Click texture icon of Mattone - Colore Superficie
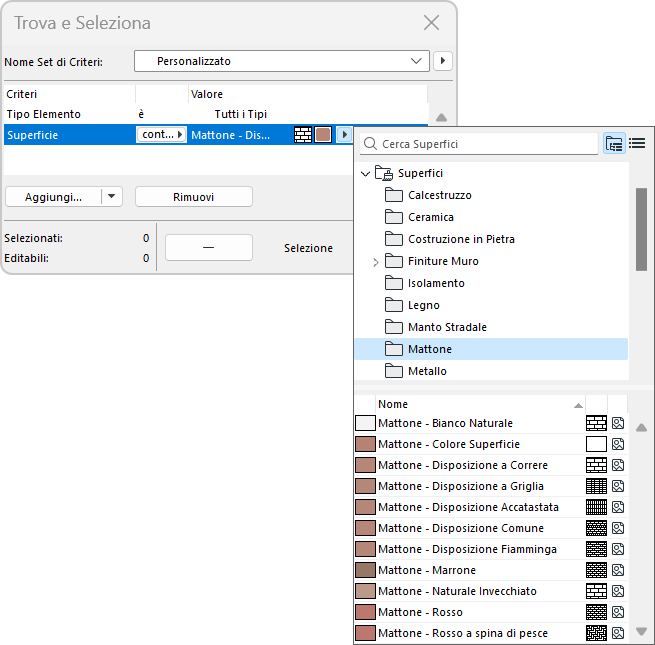 pyautogui.click(x=618, y=444)
